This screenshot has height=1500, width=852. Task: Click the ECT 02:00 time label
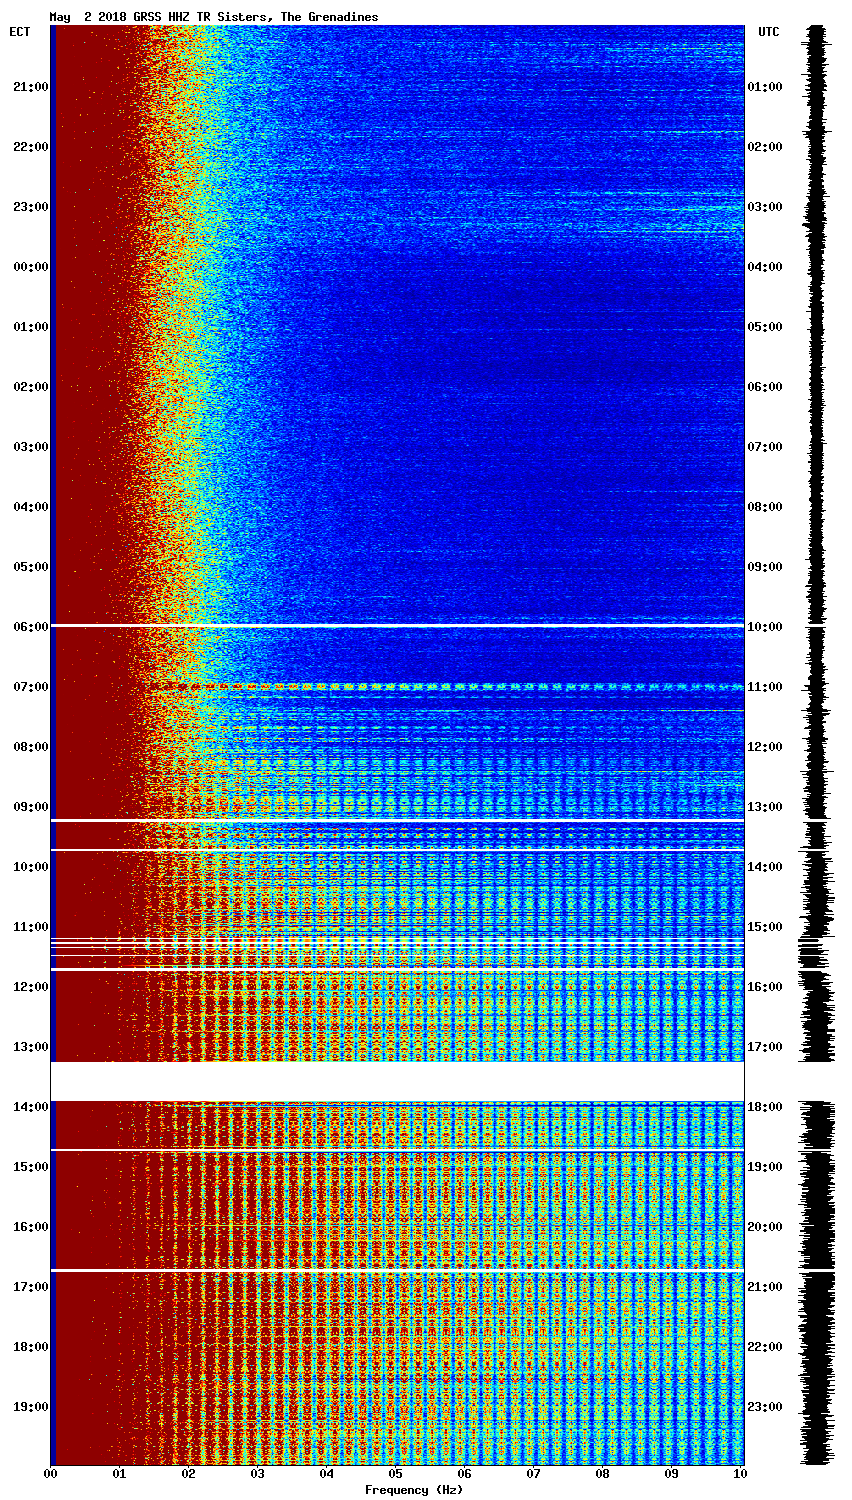pyautogui.click(x=31, y=387)
